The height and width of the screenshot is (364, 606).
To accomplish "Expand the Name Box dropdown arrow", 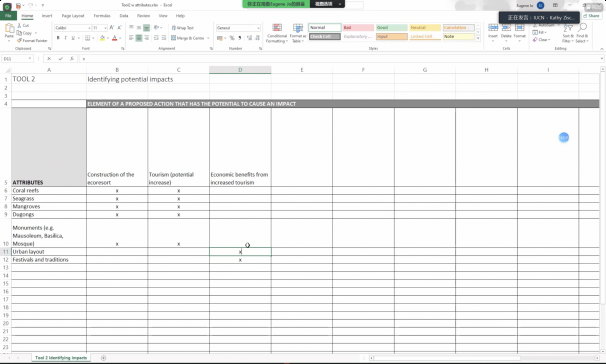I will 30,58.
